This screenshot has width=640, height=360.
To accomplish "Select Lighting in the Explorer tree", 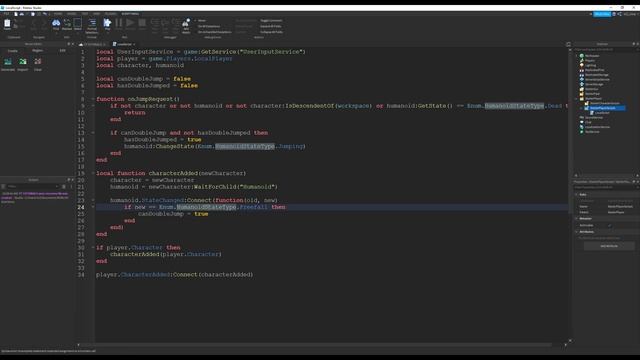I will [590, 65].
